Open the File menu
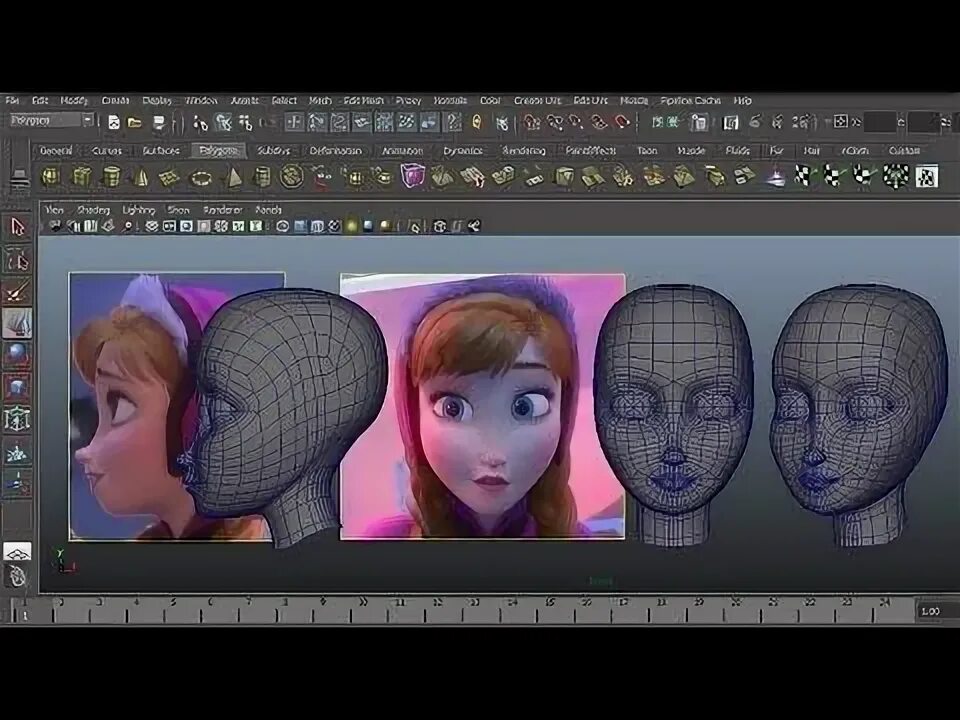 tap(12, 100)
